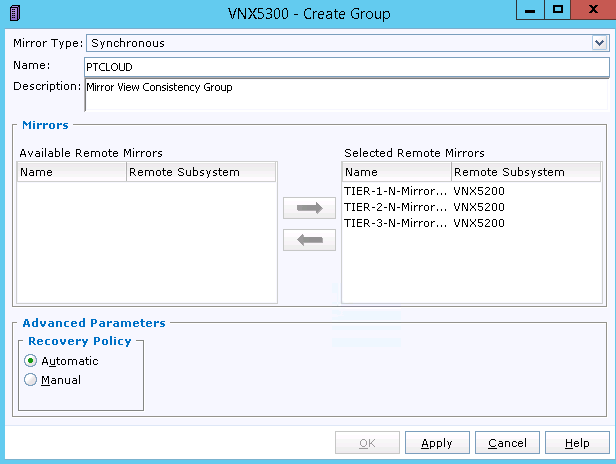Select the TIER-3-N-Mirror row
Image resolution: width=616 pixels, height=464 pixels.
[x=471, y=223]
